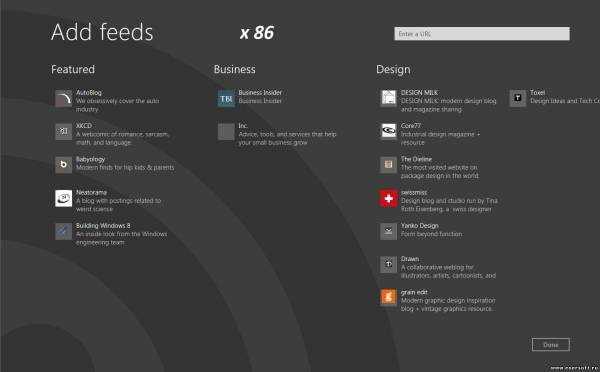Click the Babyology feed title
The height and width of the screenshot is (372, 600).
click(90, 159)
